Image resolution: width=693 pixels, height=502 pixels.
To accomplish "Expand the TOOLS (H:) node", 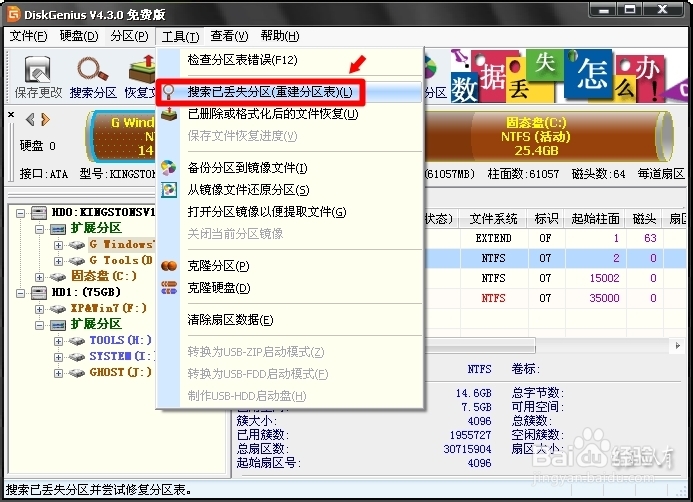I will coord(58,341).
